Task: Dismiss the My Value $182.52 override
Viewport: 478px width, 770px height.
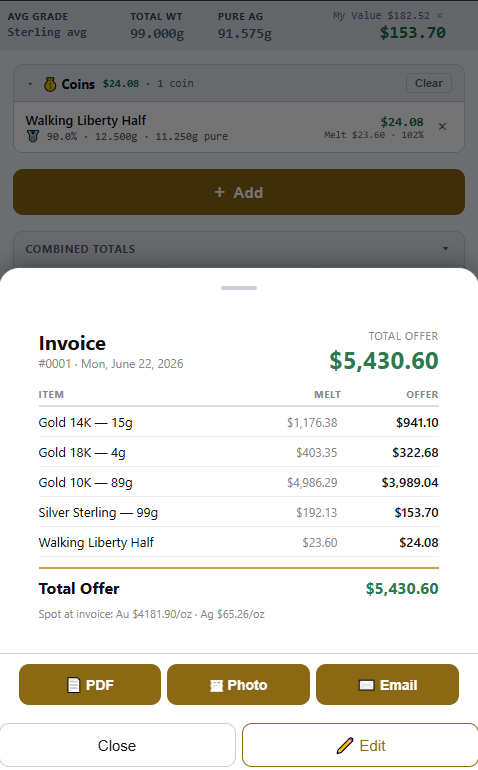Action: (440, 16)
